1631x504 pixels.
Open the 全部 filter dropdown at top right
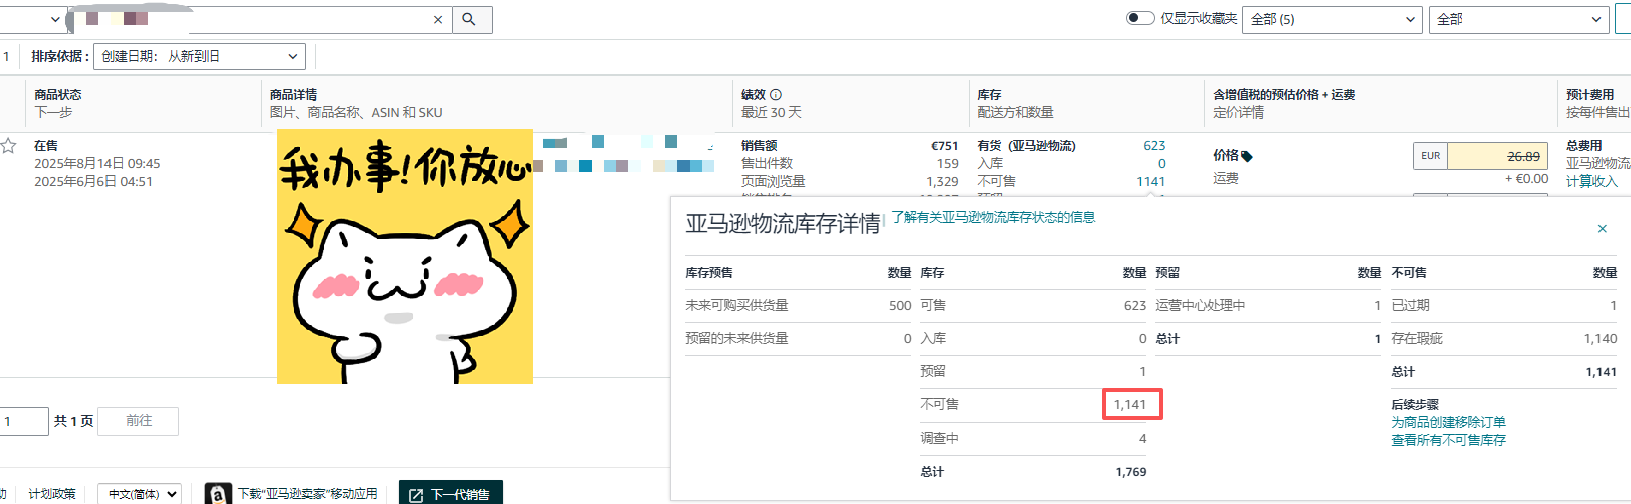(1519, 19)
